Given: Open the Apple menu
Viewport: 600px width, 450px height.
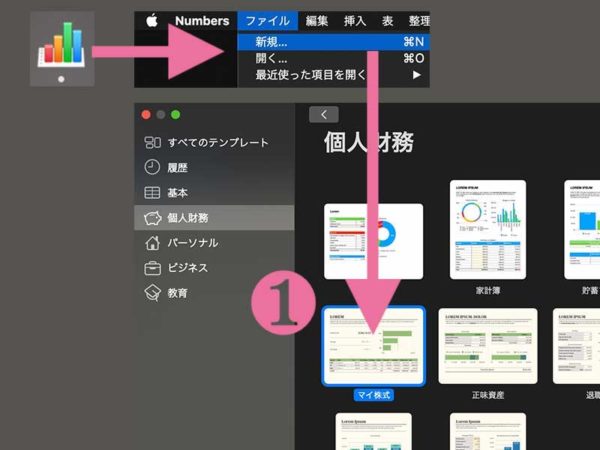Looking at the screenshot, I should 152,21.
